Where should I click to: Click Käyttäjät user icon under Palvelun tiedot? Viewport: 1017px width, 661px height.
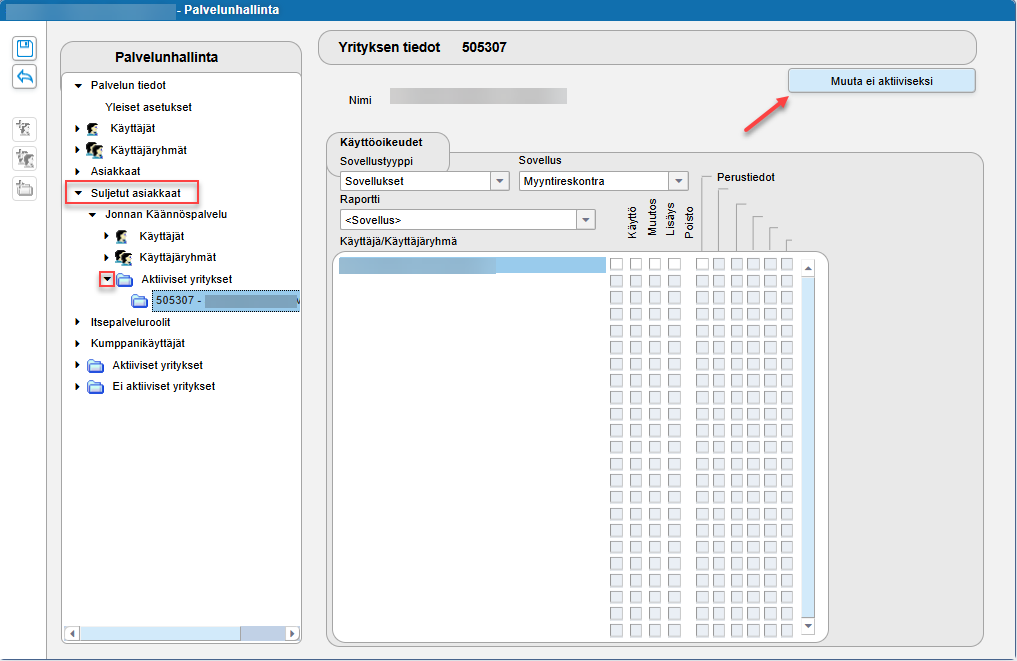point(93,129)
